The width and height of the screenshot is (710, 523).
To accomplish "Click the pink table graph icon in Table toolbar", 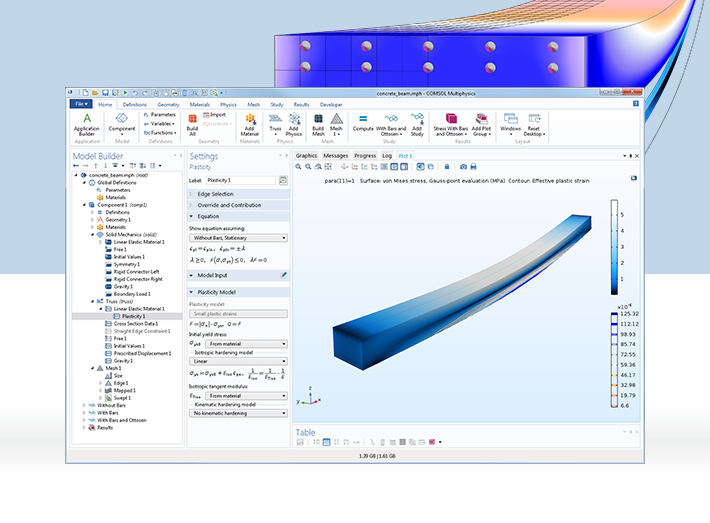I will coord(432,442).
